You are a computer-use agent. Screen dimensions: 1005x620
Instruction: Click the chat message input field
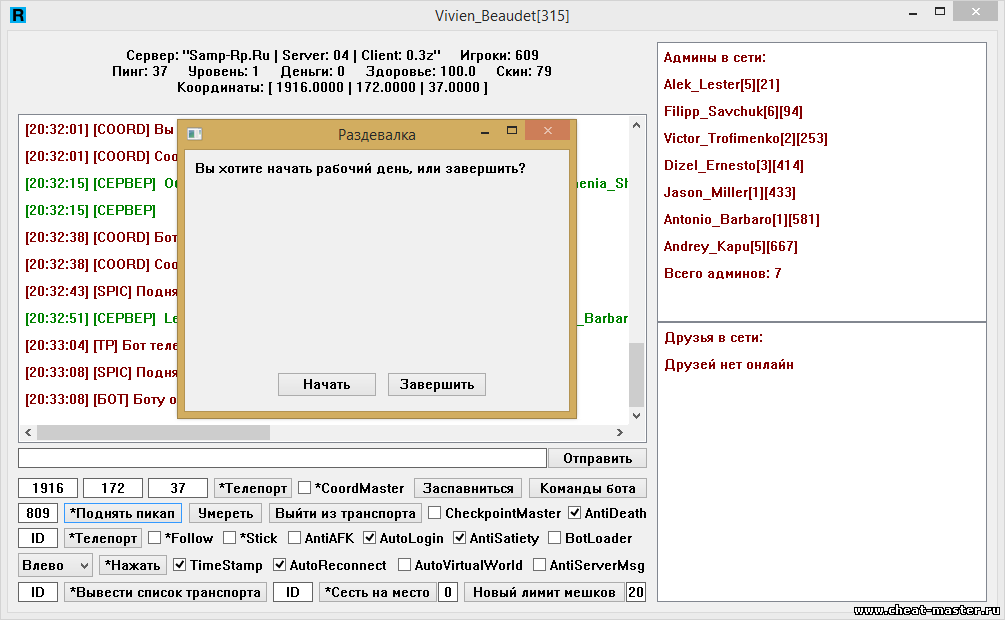[282, 458]
